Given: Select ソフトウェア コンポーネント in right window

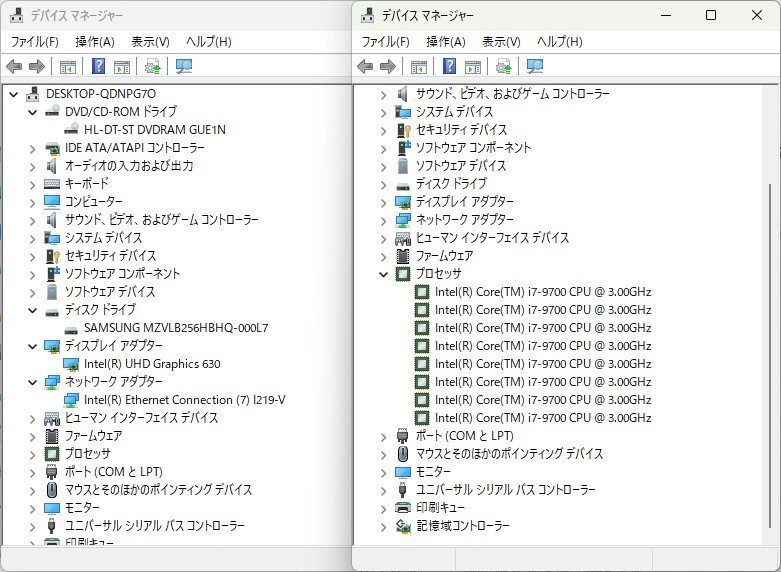Looking at the screenshot, I should point(473,147).
